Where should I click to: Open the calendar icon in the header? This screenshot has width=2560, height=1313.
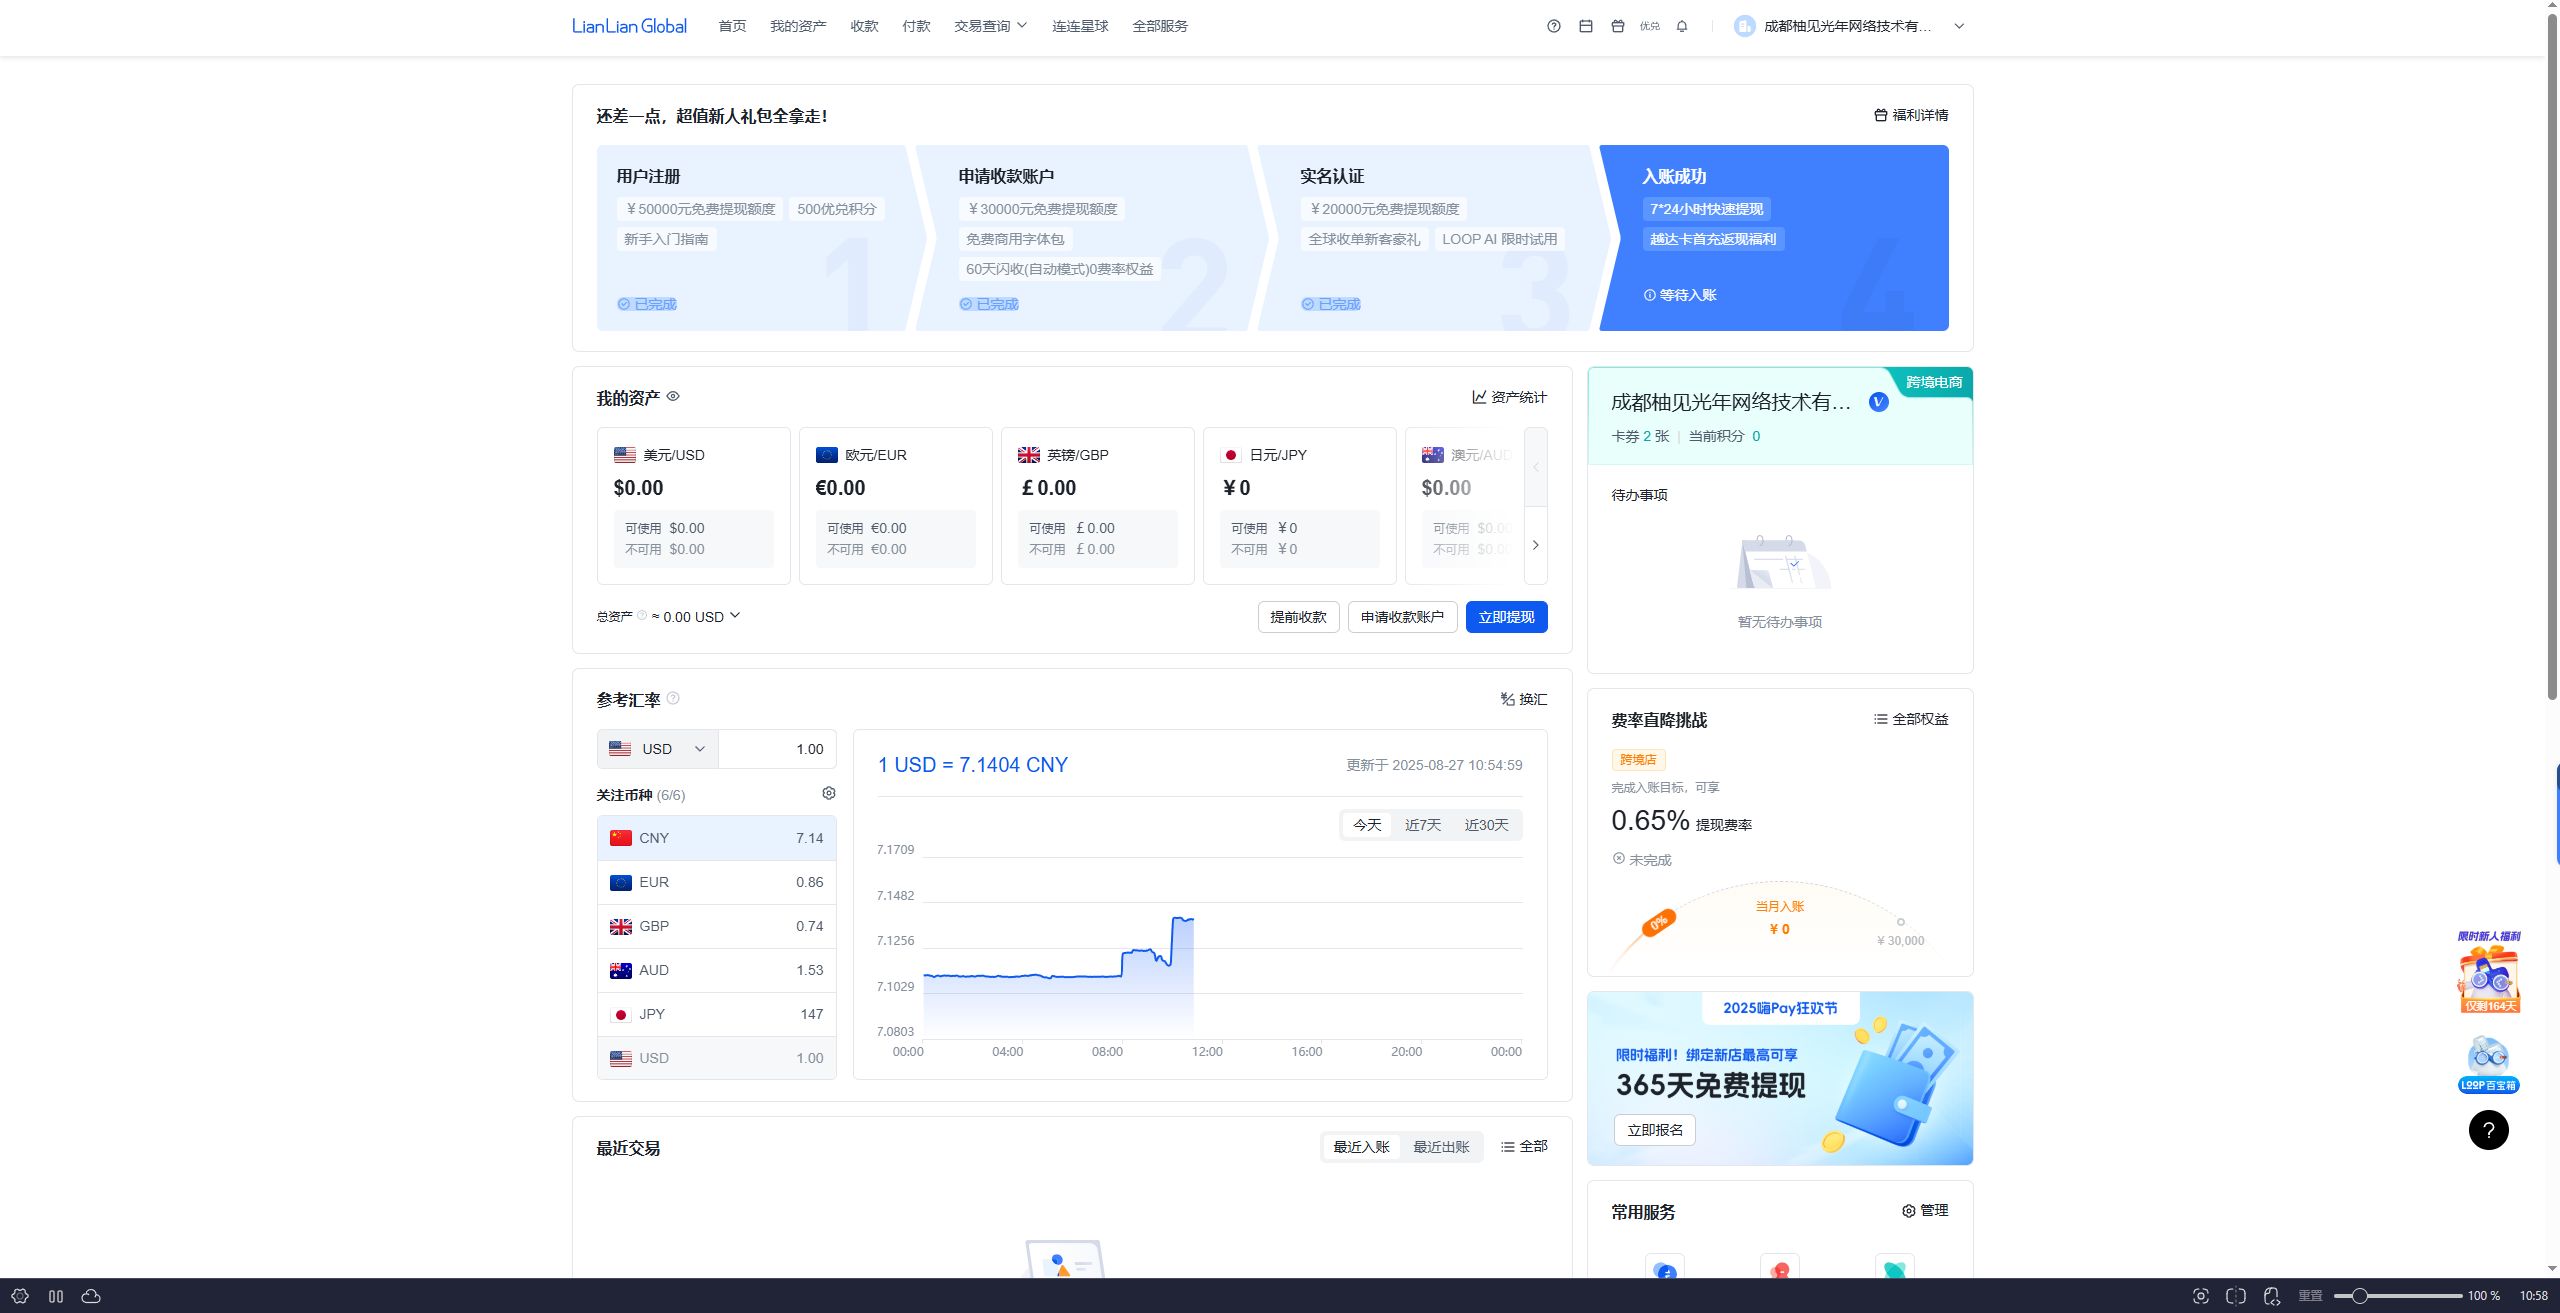pyautogui.click(x=1585, y=26)
